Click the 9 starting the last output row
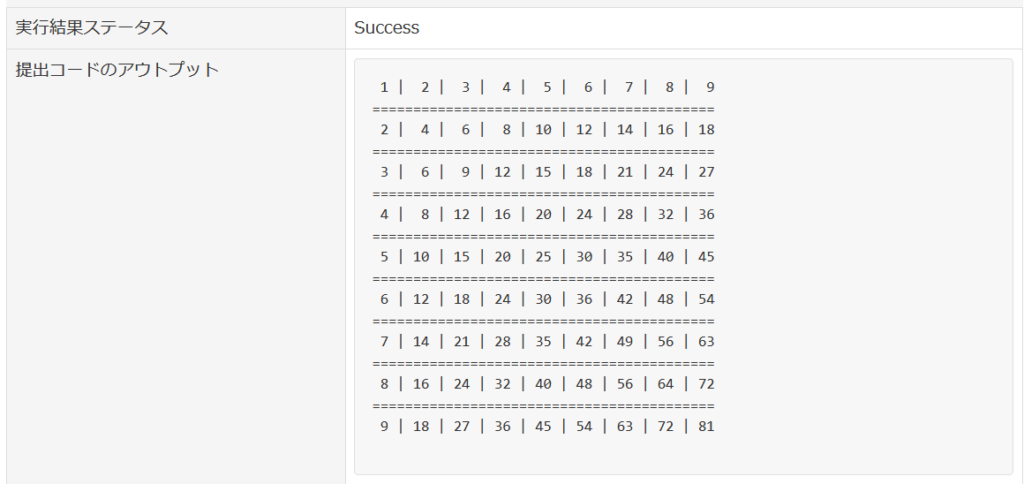 (x=384, y=427)
